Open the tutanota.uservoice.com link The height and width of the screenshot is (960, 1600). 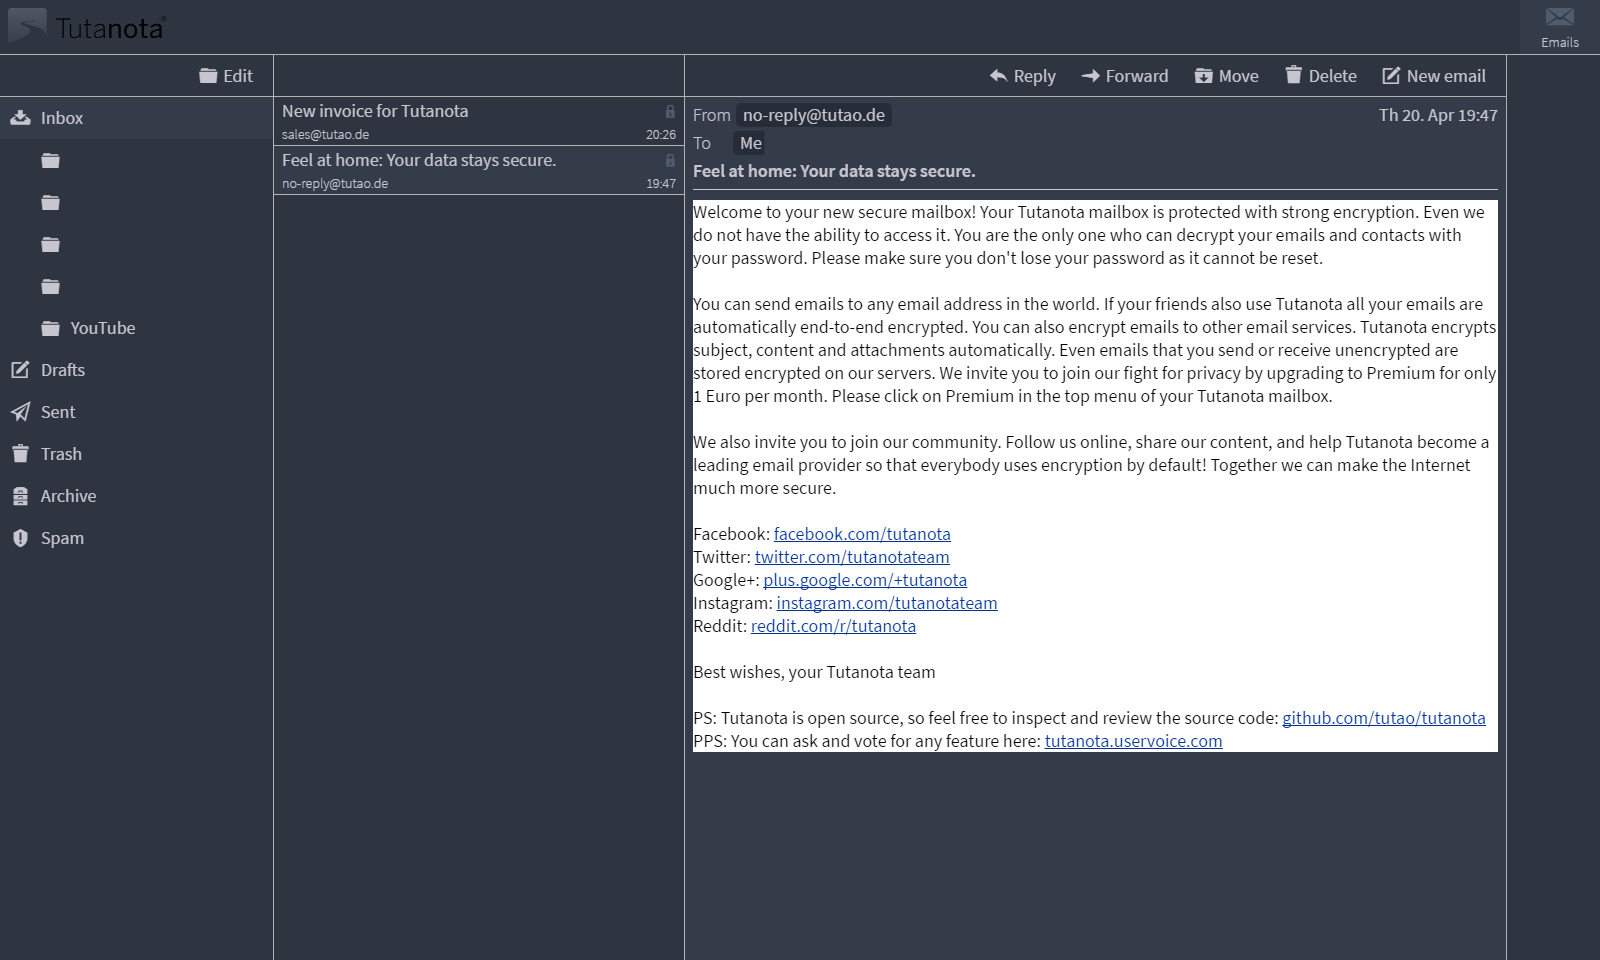point(1133,741)
